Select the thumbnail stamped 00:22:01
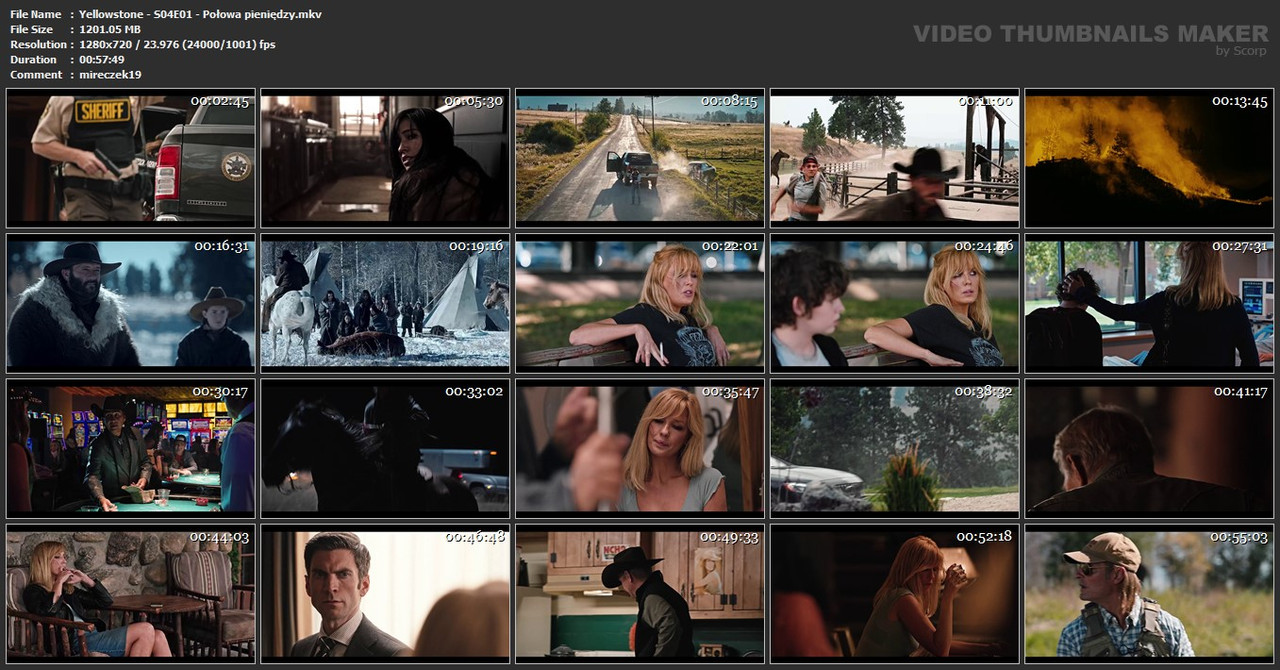 [x=640, y=303]
